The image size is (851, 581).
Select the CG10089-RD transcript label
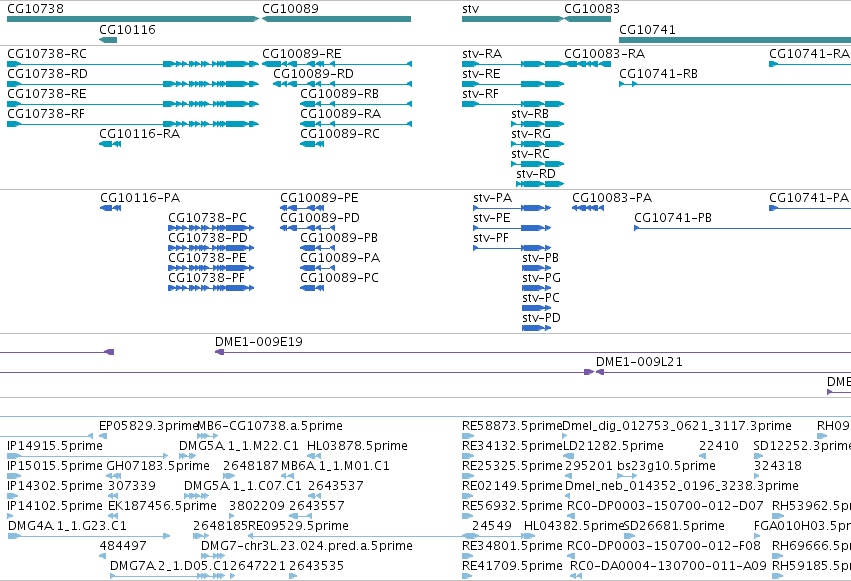(313, 74)
